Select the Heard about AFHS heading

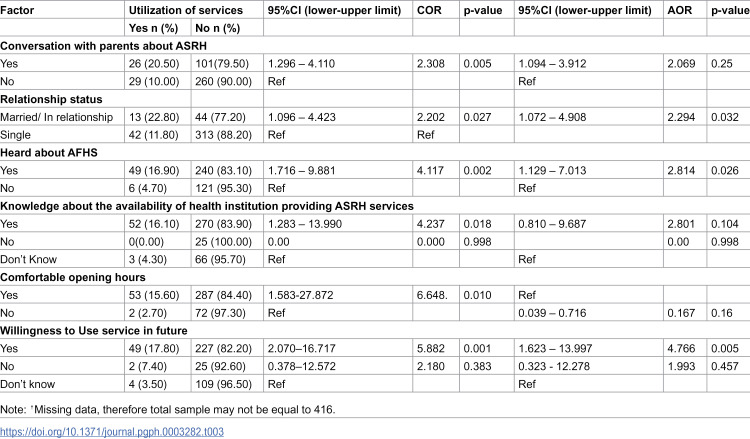click(49, 153)
